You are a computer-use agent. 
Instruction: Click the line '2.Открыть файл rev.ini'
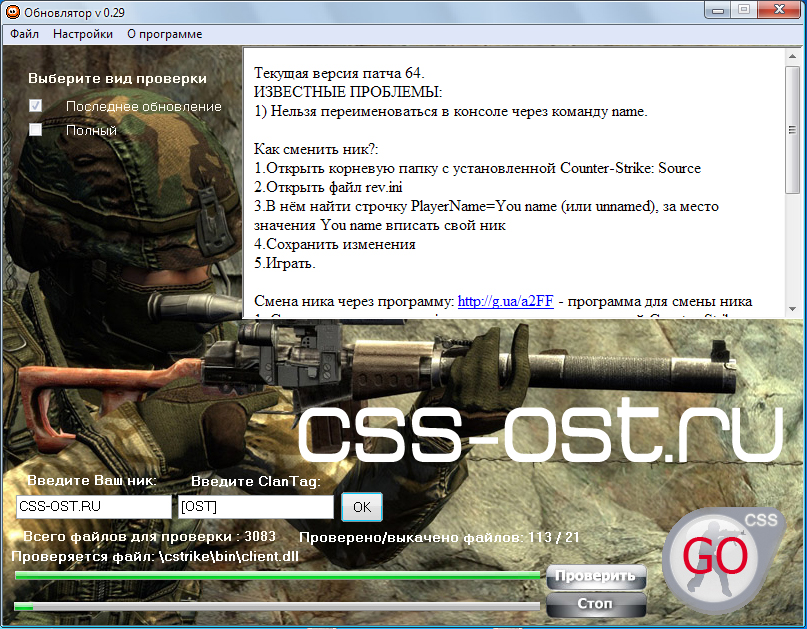point(328,187)
